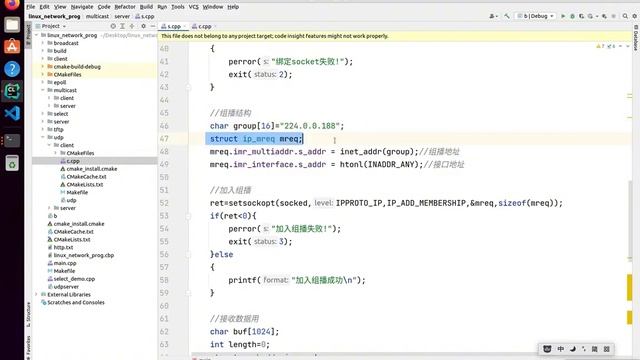Hide the Project panel with the minus icon
Screen dimensions: 640x360
(x=153, y=26)
